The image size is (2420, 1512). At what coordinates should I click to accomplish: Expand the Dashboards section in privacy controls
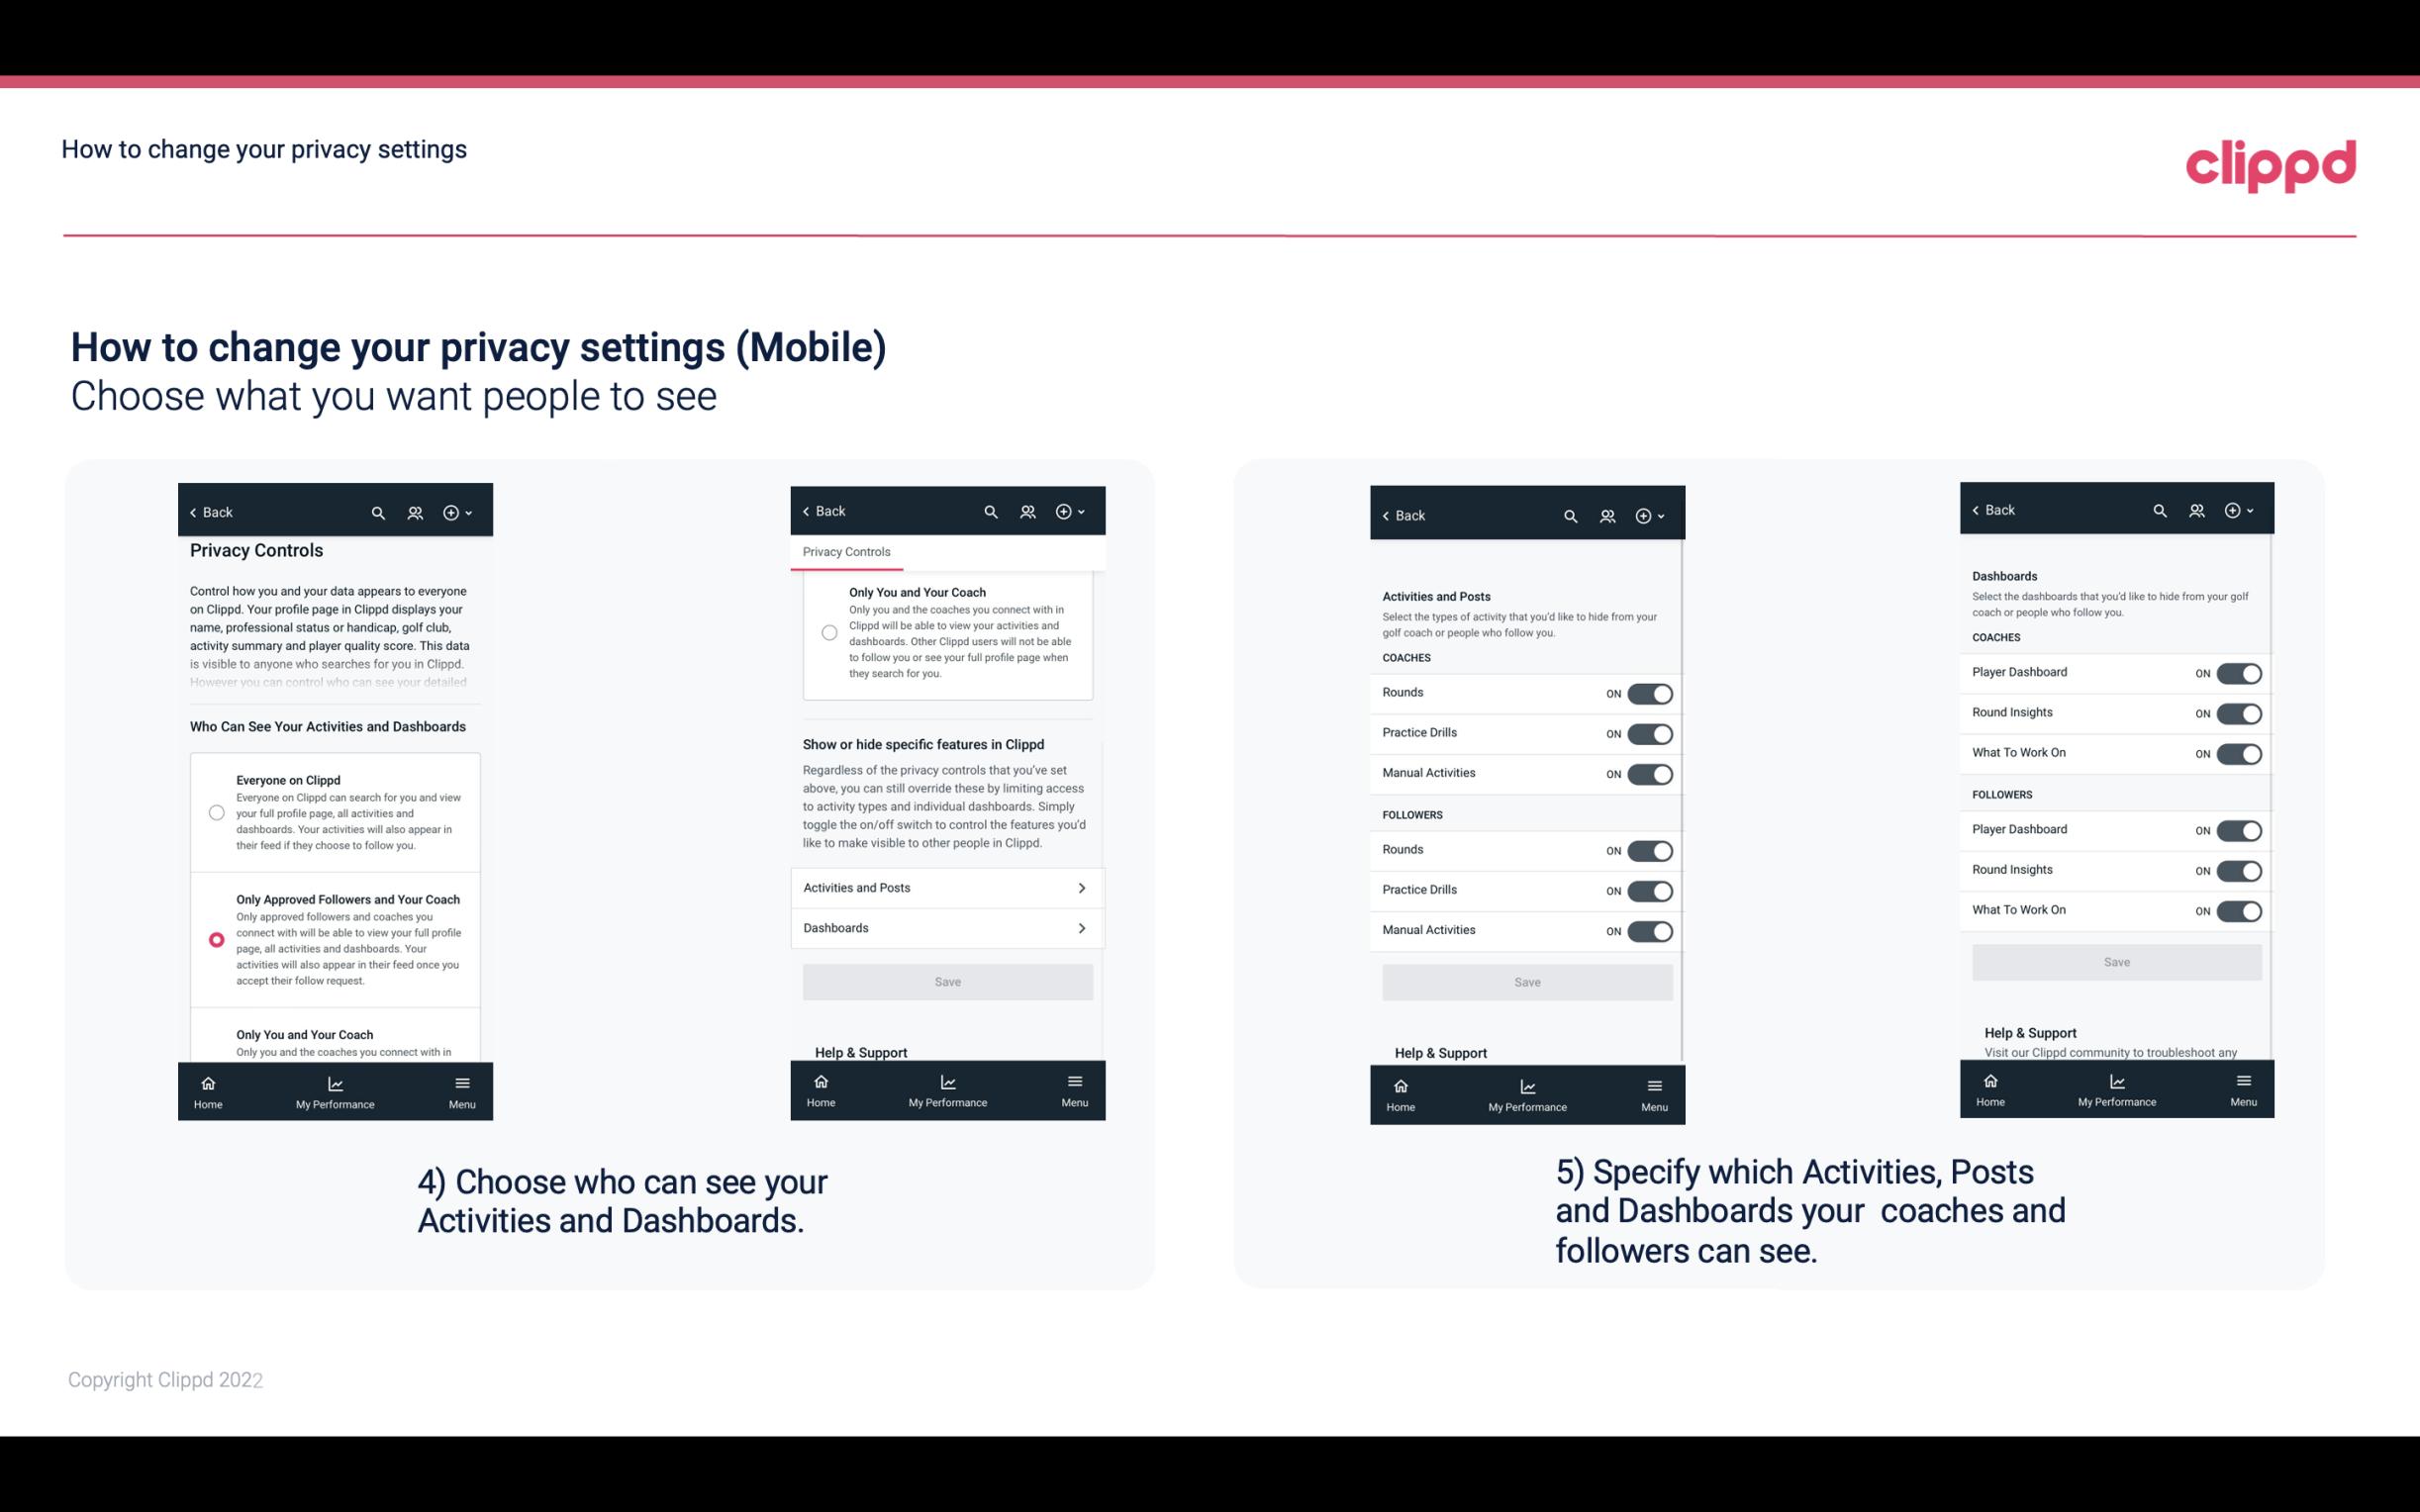point(946,927)
